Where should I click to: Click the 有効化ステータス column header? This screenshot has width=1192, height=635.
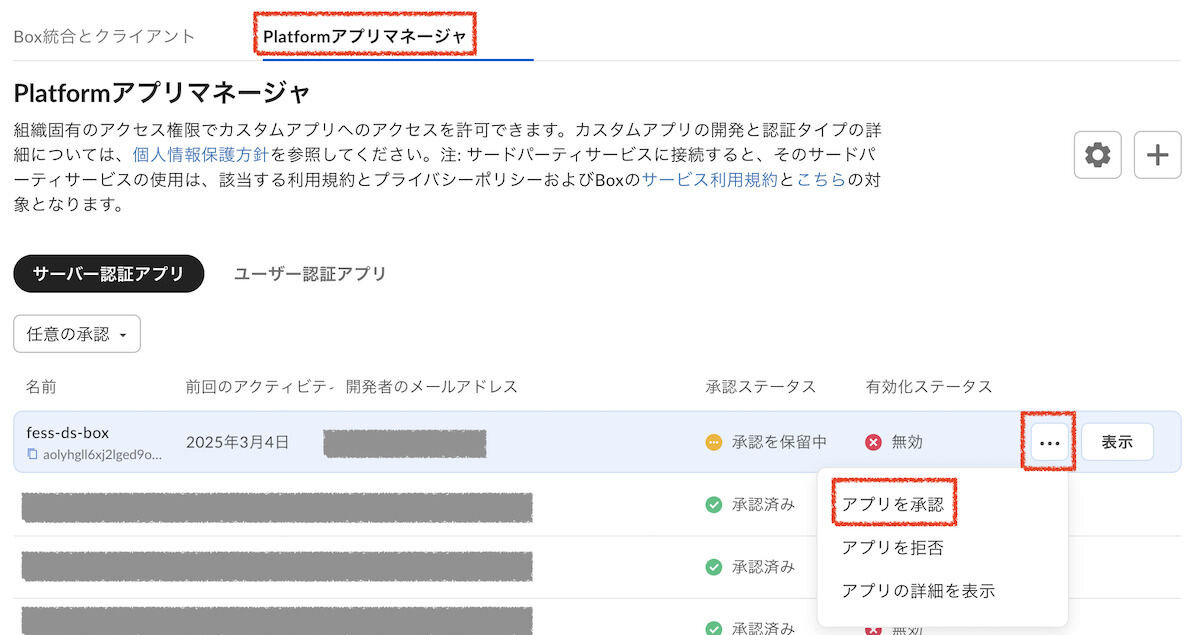[929, 387]
